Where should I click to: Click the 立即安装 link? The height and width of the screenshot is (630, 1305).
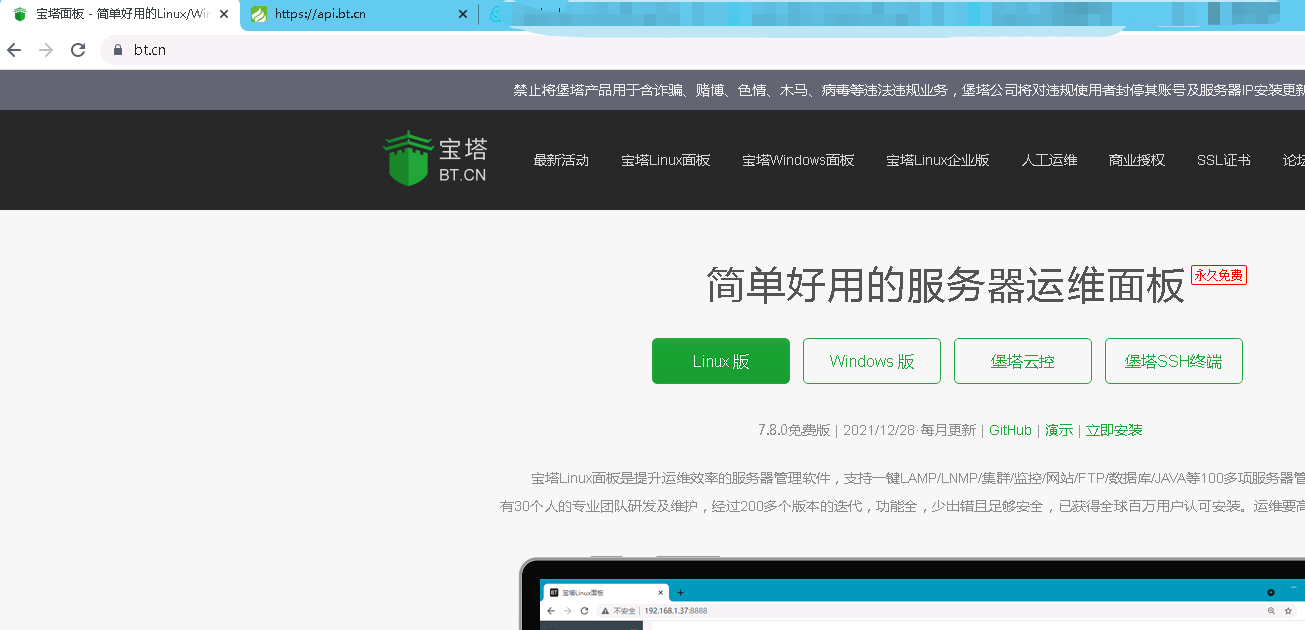(x=1114, y=430)
